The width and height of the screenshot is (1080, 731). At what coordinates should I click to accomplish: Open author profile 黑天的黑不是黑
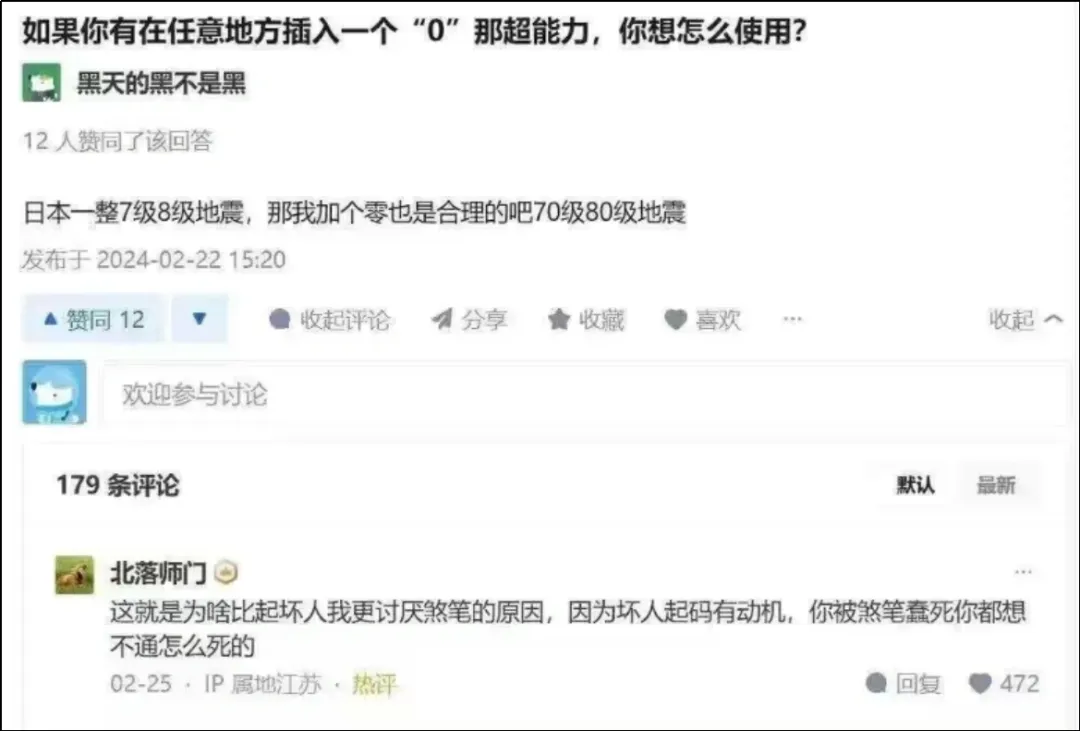coord(161,83)
